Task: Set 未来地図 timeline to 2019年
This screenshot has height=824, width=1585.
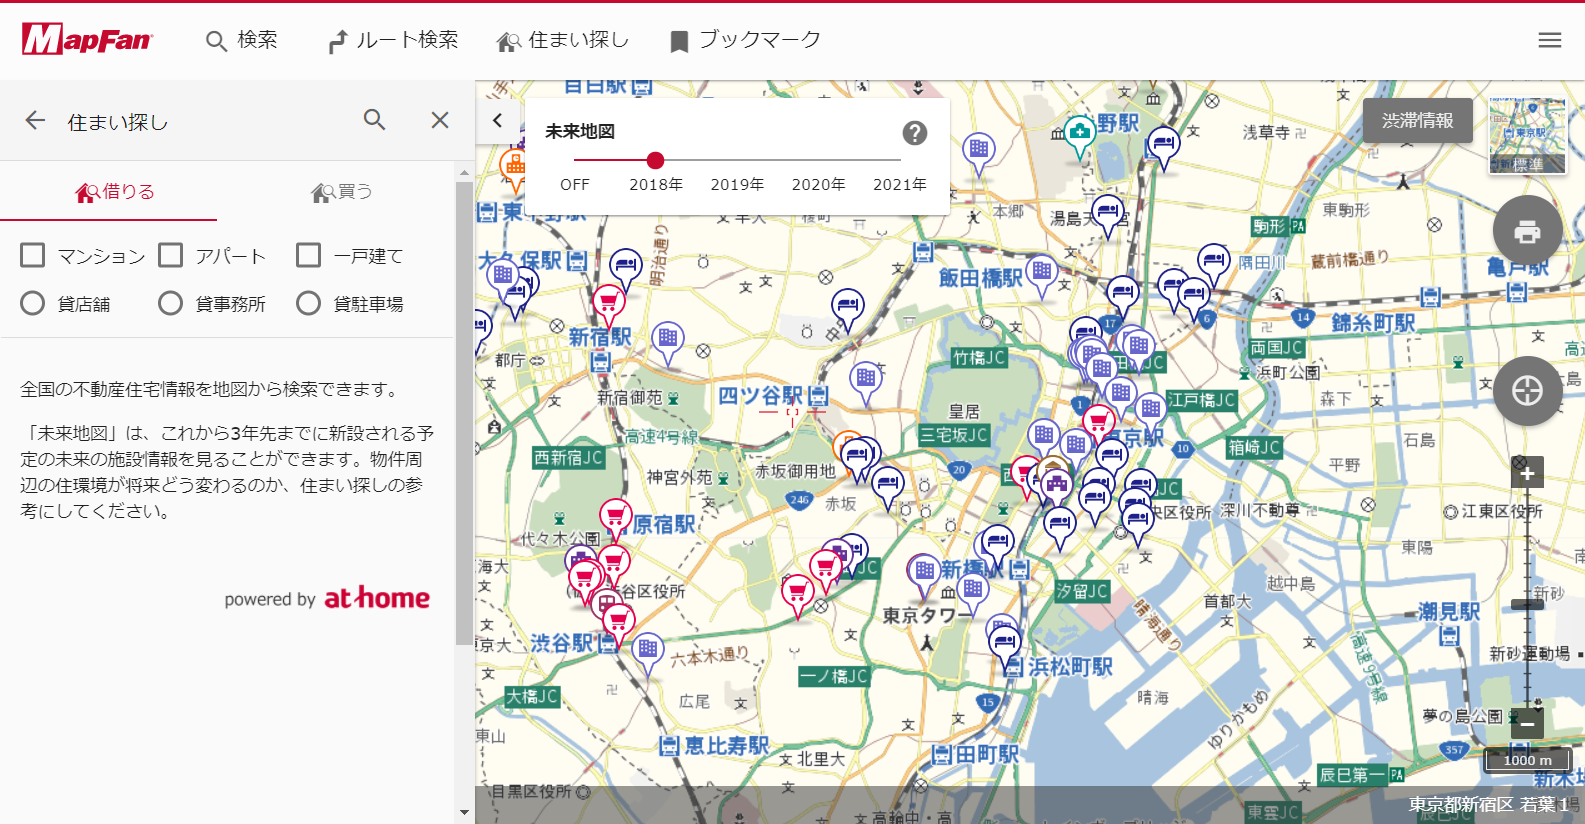Action: coord(737,184)
